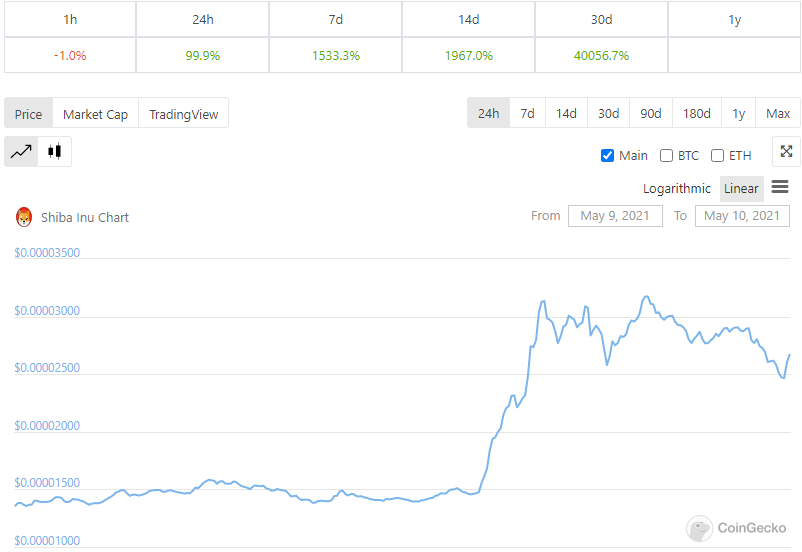Click the $0.00003500 axis label
The height and width of the screenshot is (552, 802).
47,253
